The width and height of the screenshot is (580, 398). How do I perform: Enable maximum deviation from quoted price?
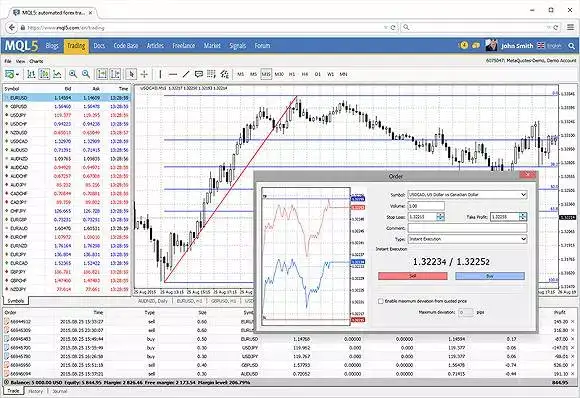click(x=381, y=301)
